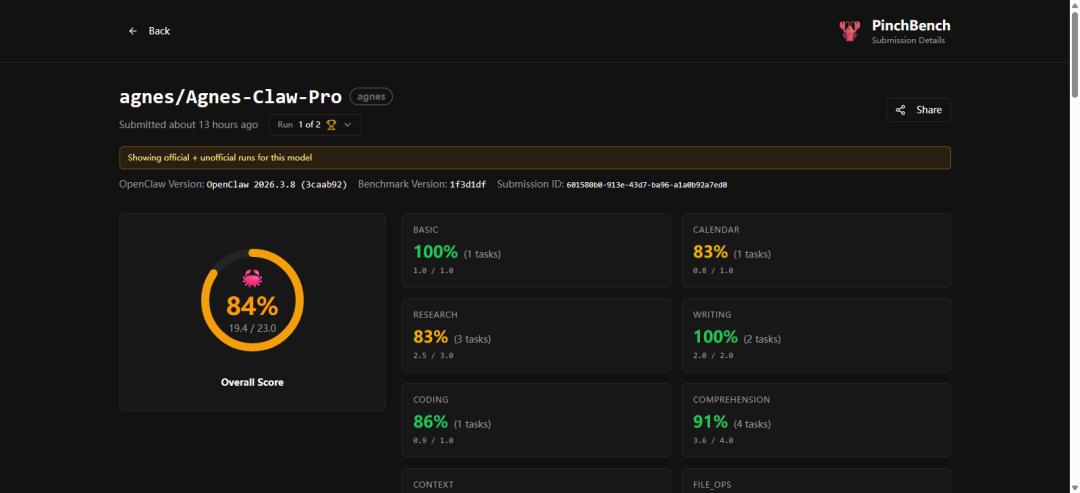Select the RESEARCH 83% score card

tap(535, 335)
